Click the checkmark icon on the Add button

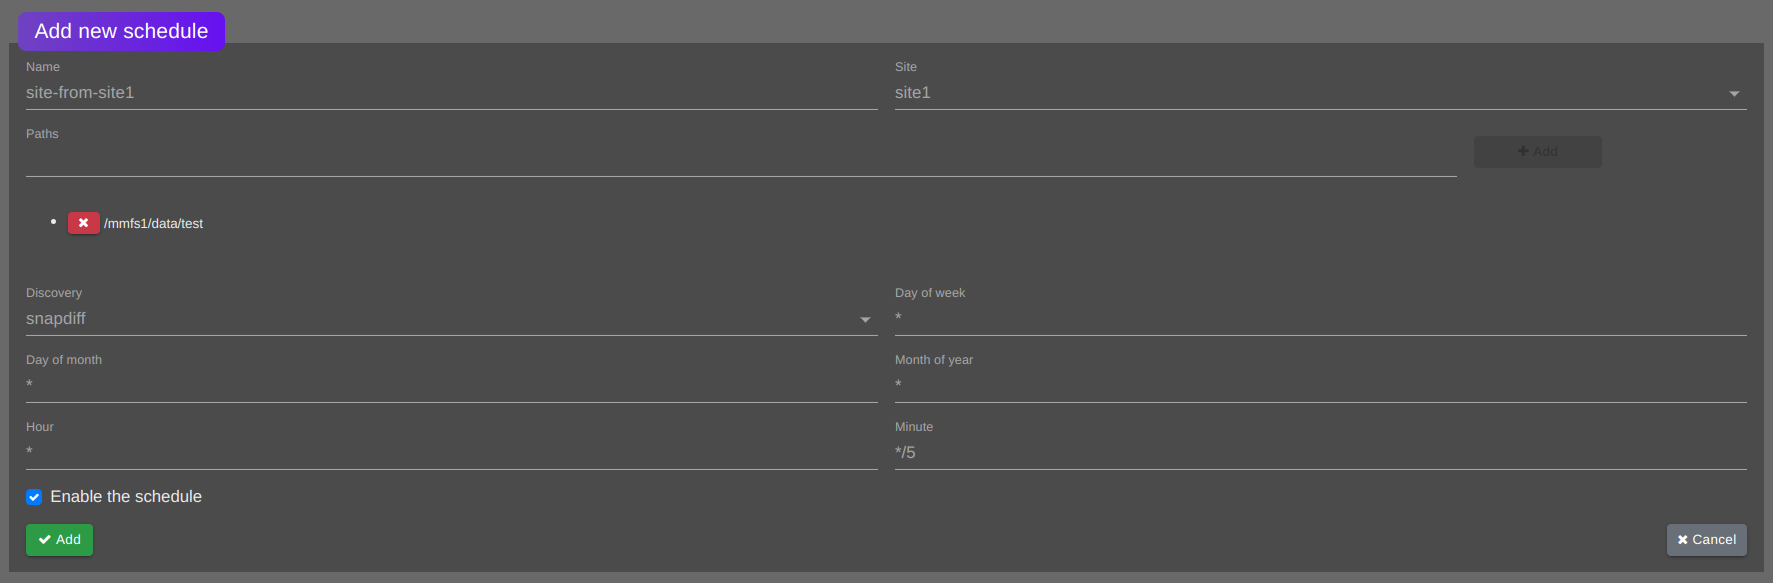pos(45,539)
